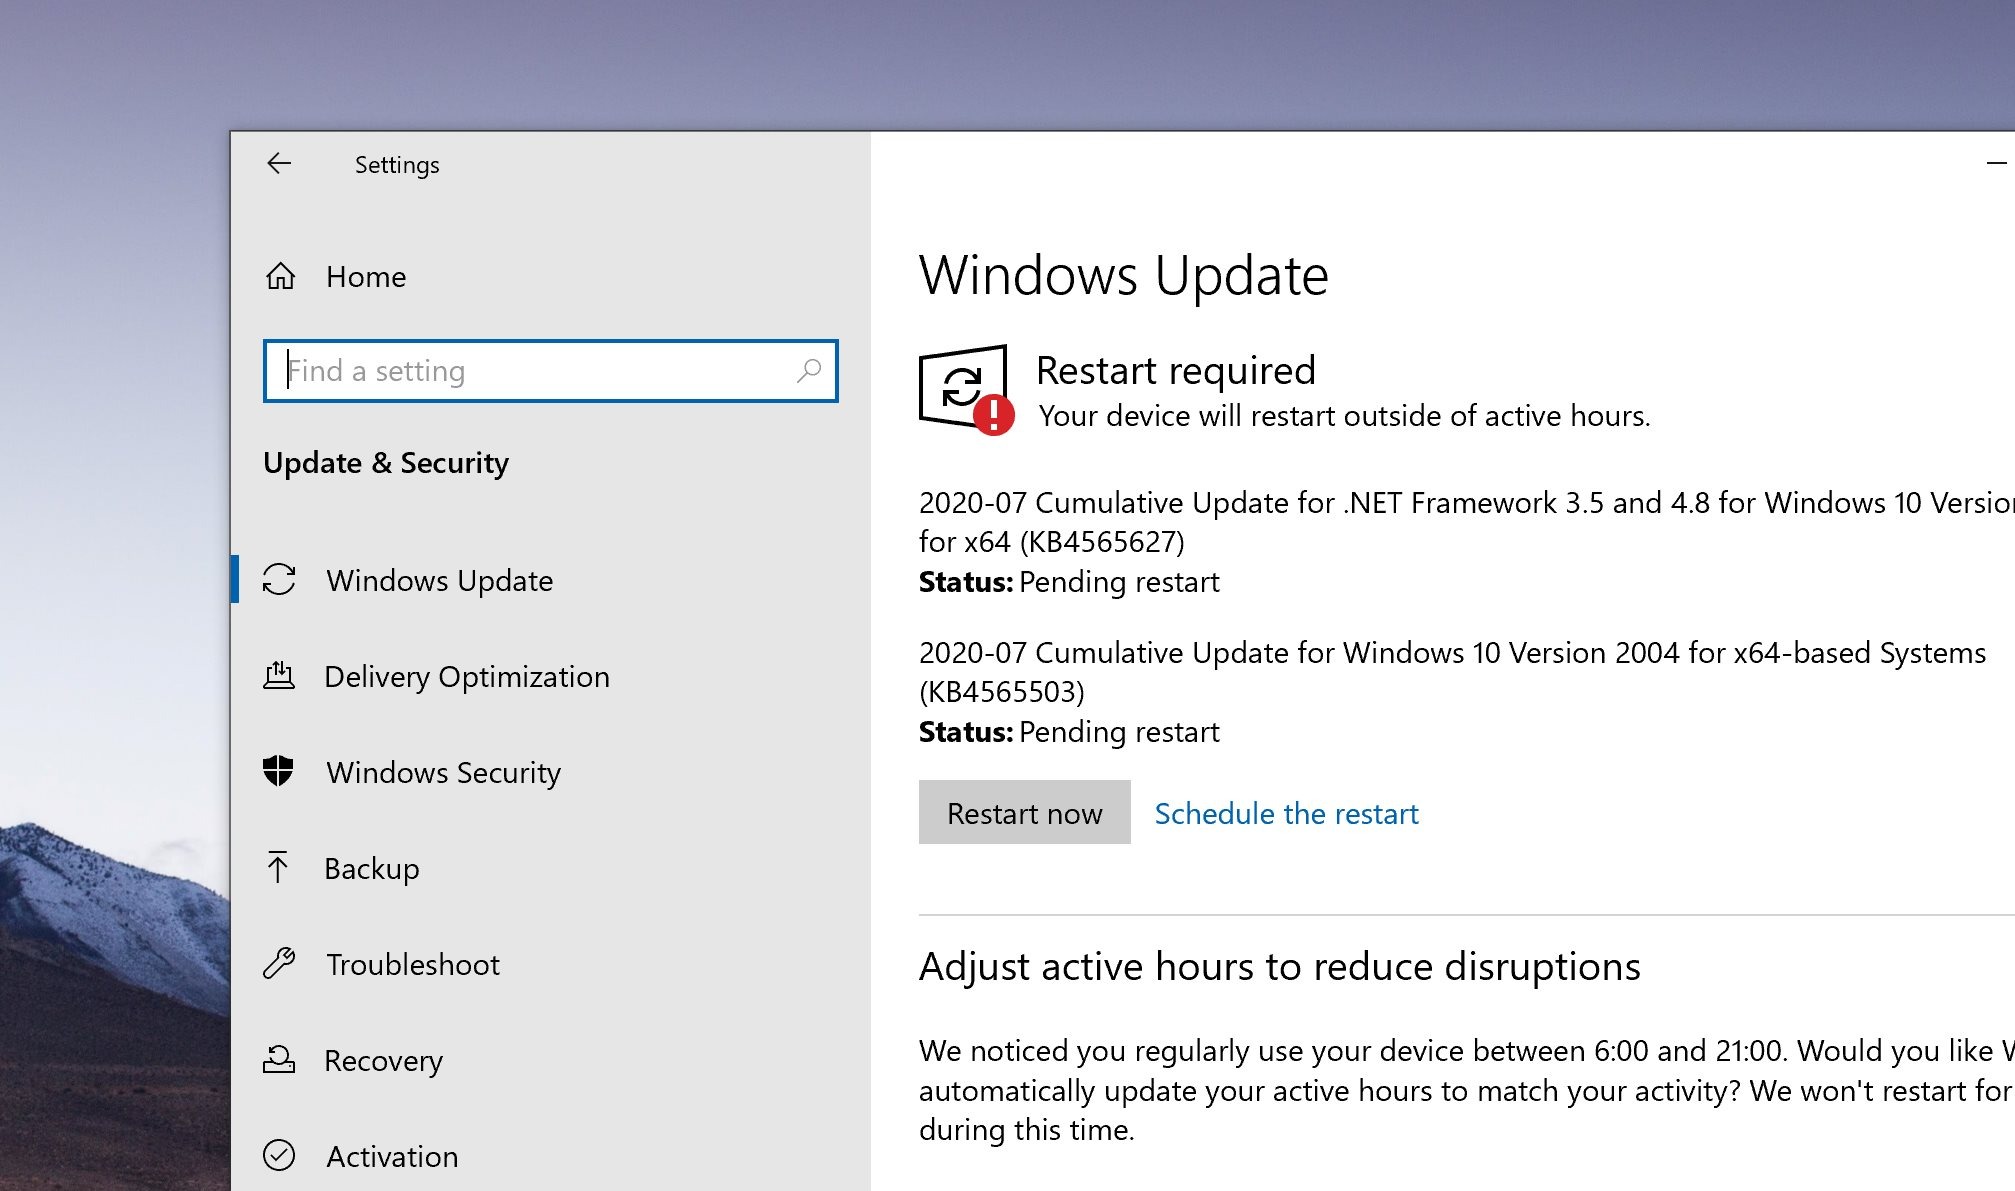Click the Recovery icon in the sidebar

click(x=281, y=1060)
